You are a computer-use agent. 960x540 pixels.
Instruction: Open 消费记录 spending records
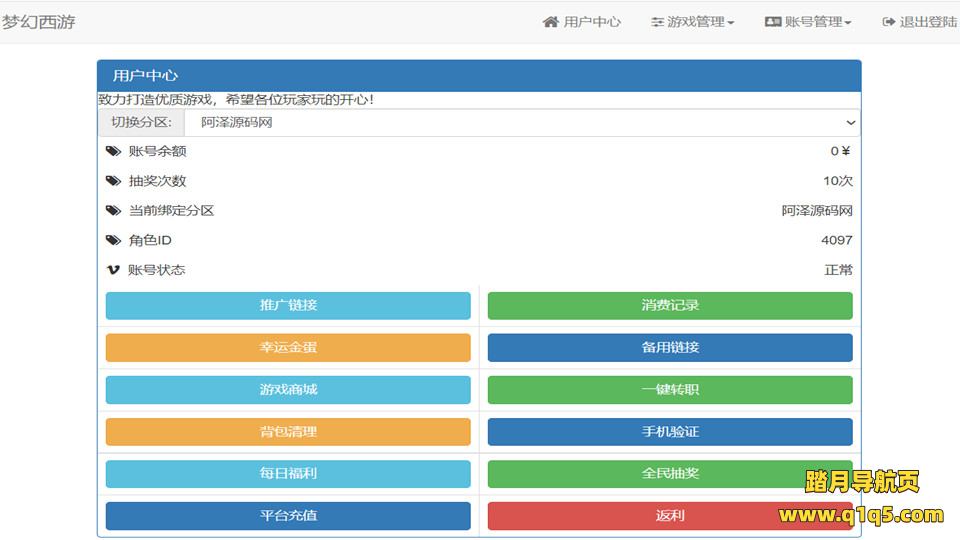click(x=670, y=306)
